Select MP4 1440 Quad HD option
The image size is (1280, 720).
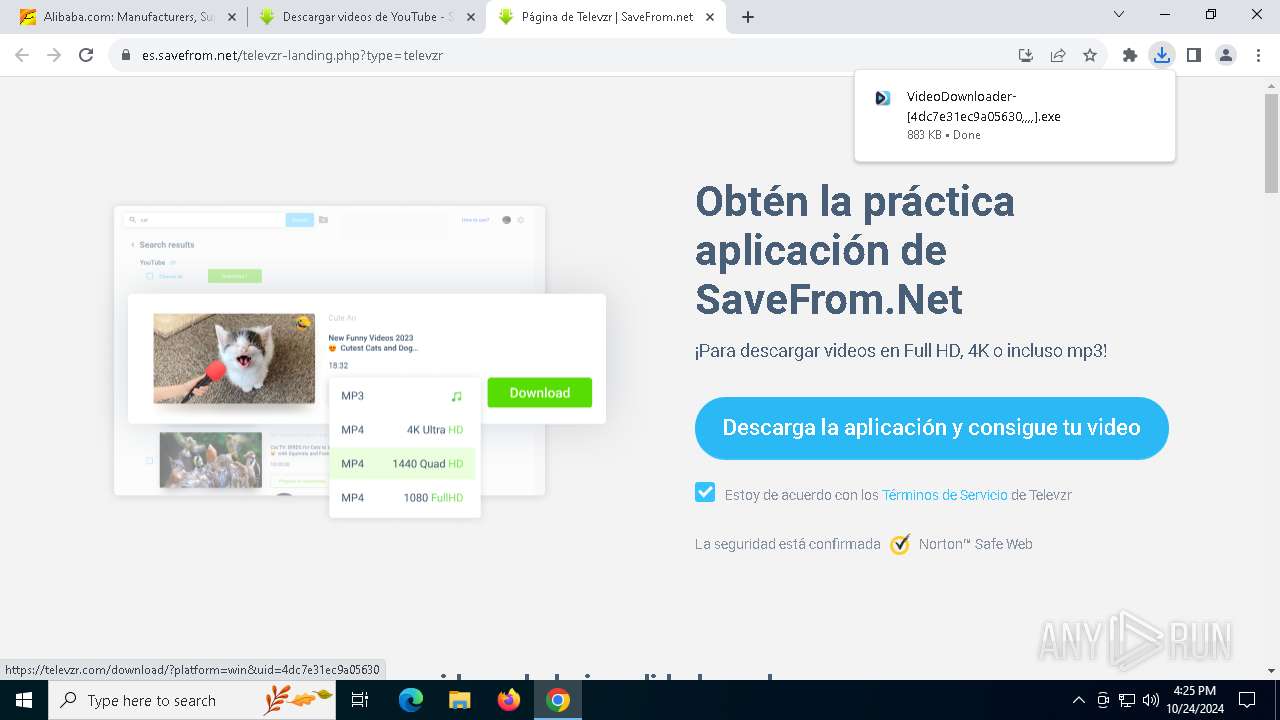click(404, 464)
